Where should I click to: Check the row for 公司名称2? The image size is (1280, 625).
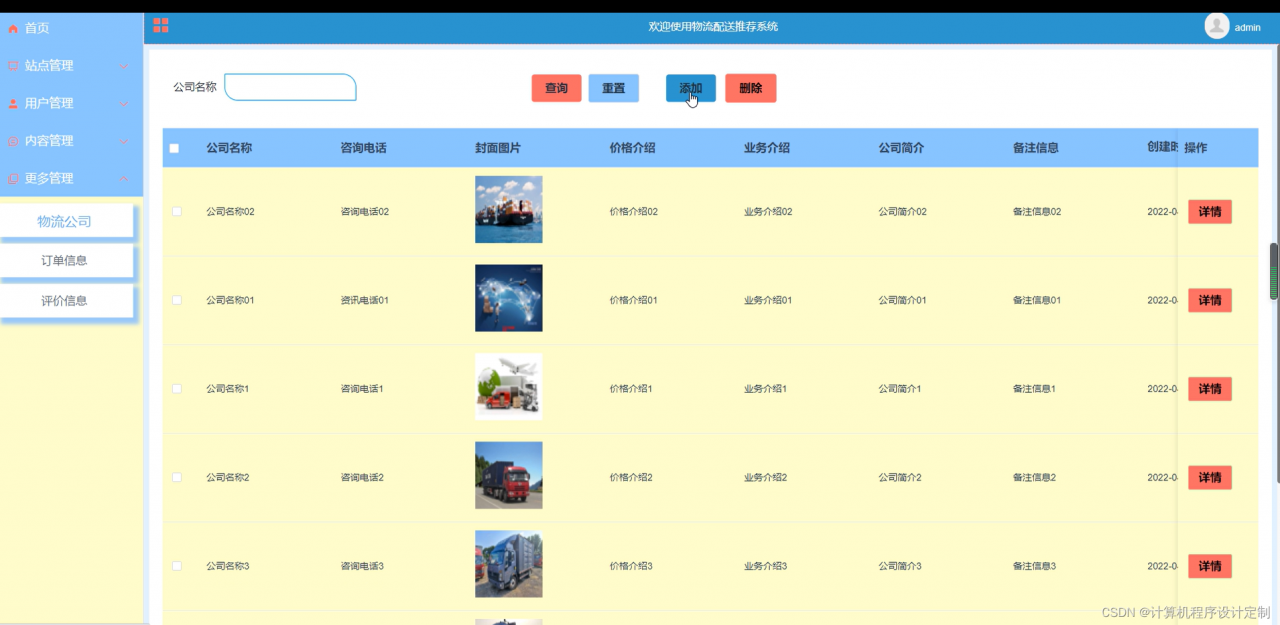tap(177, 477)
